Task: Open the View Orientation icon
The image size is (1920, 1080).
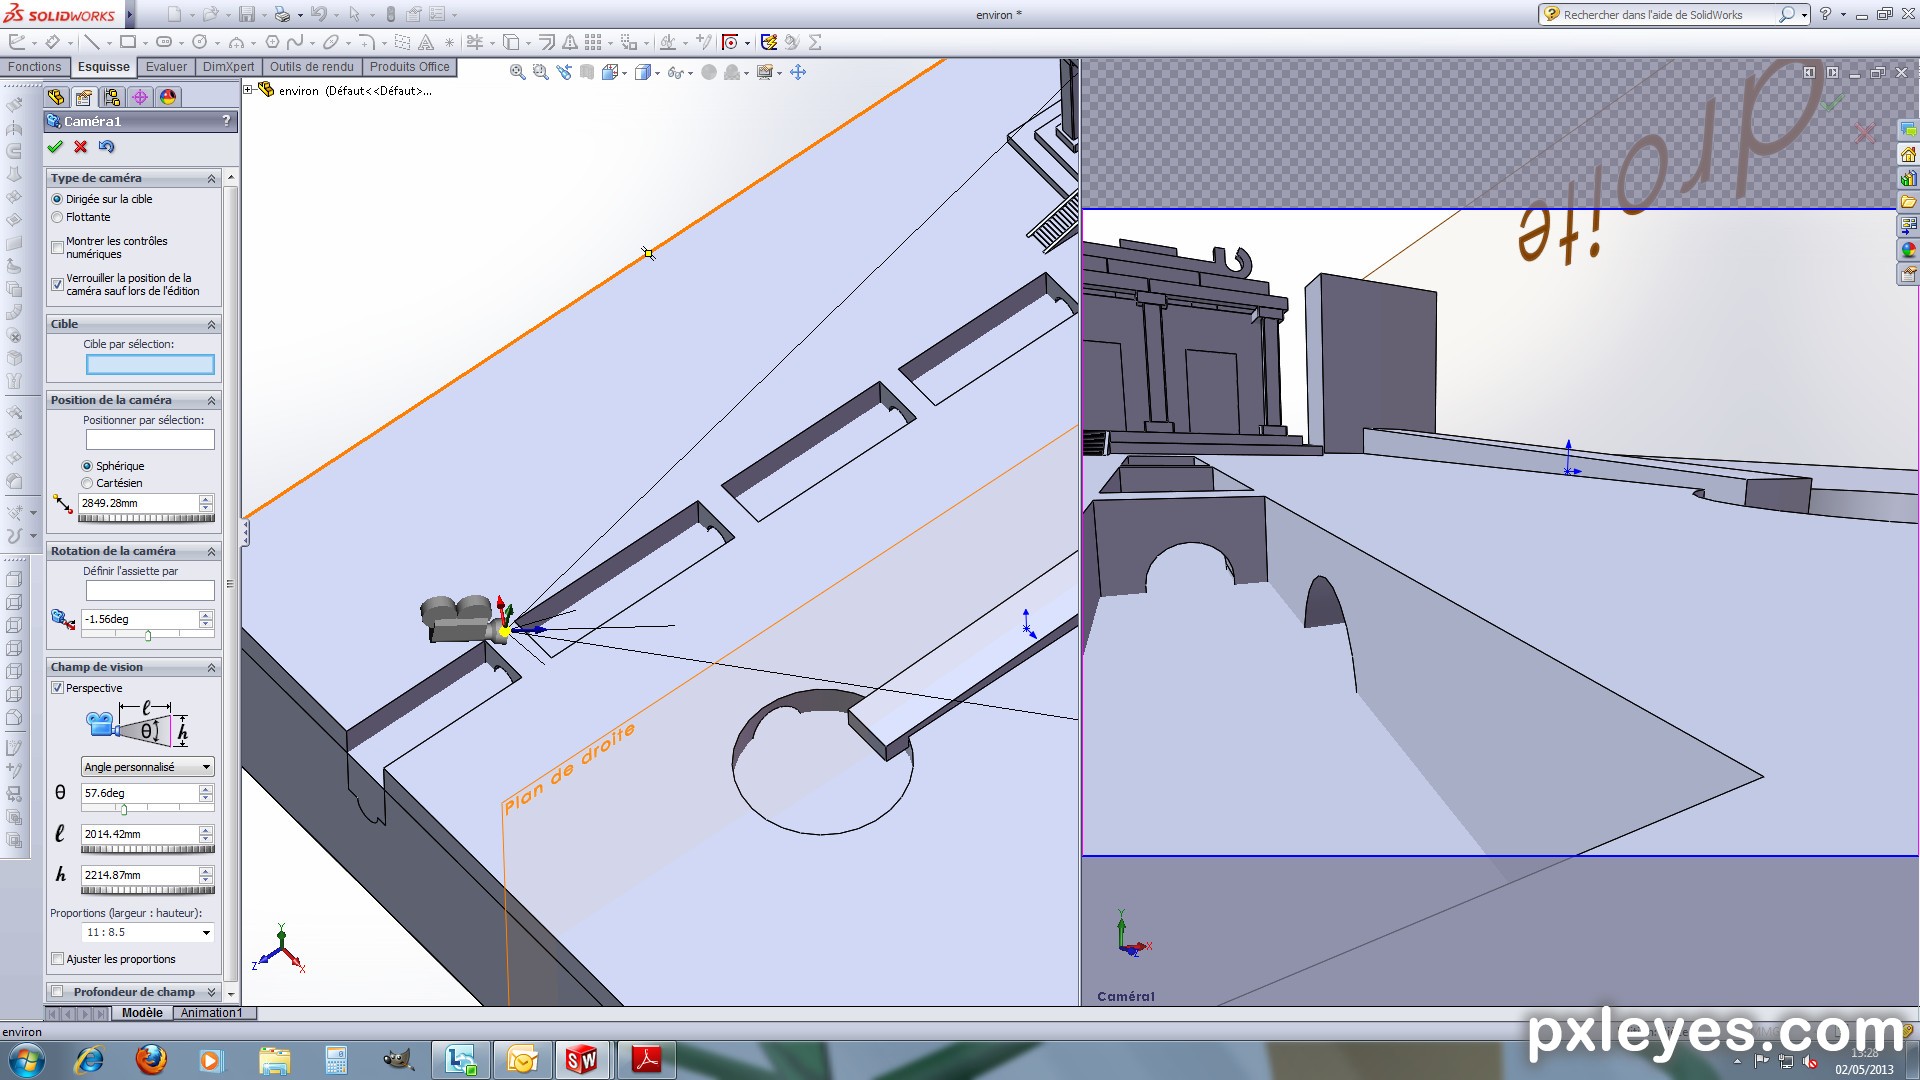Action: tap(610, 72)
